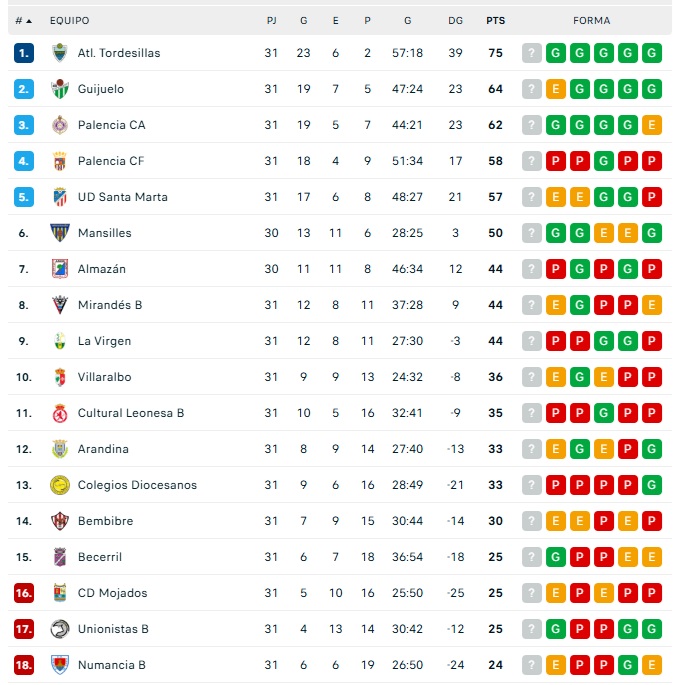Image resolution: width=679 pixels, height=685 pixels.
Task: Click the PJ column header
Action: click(271, 20)
